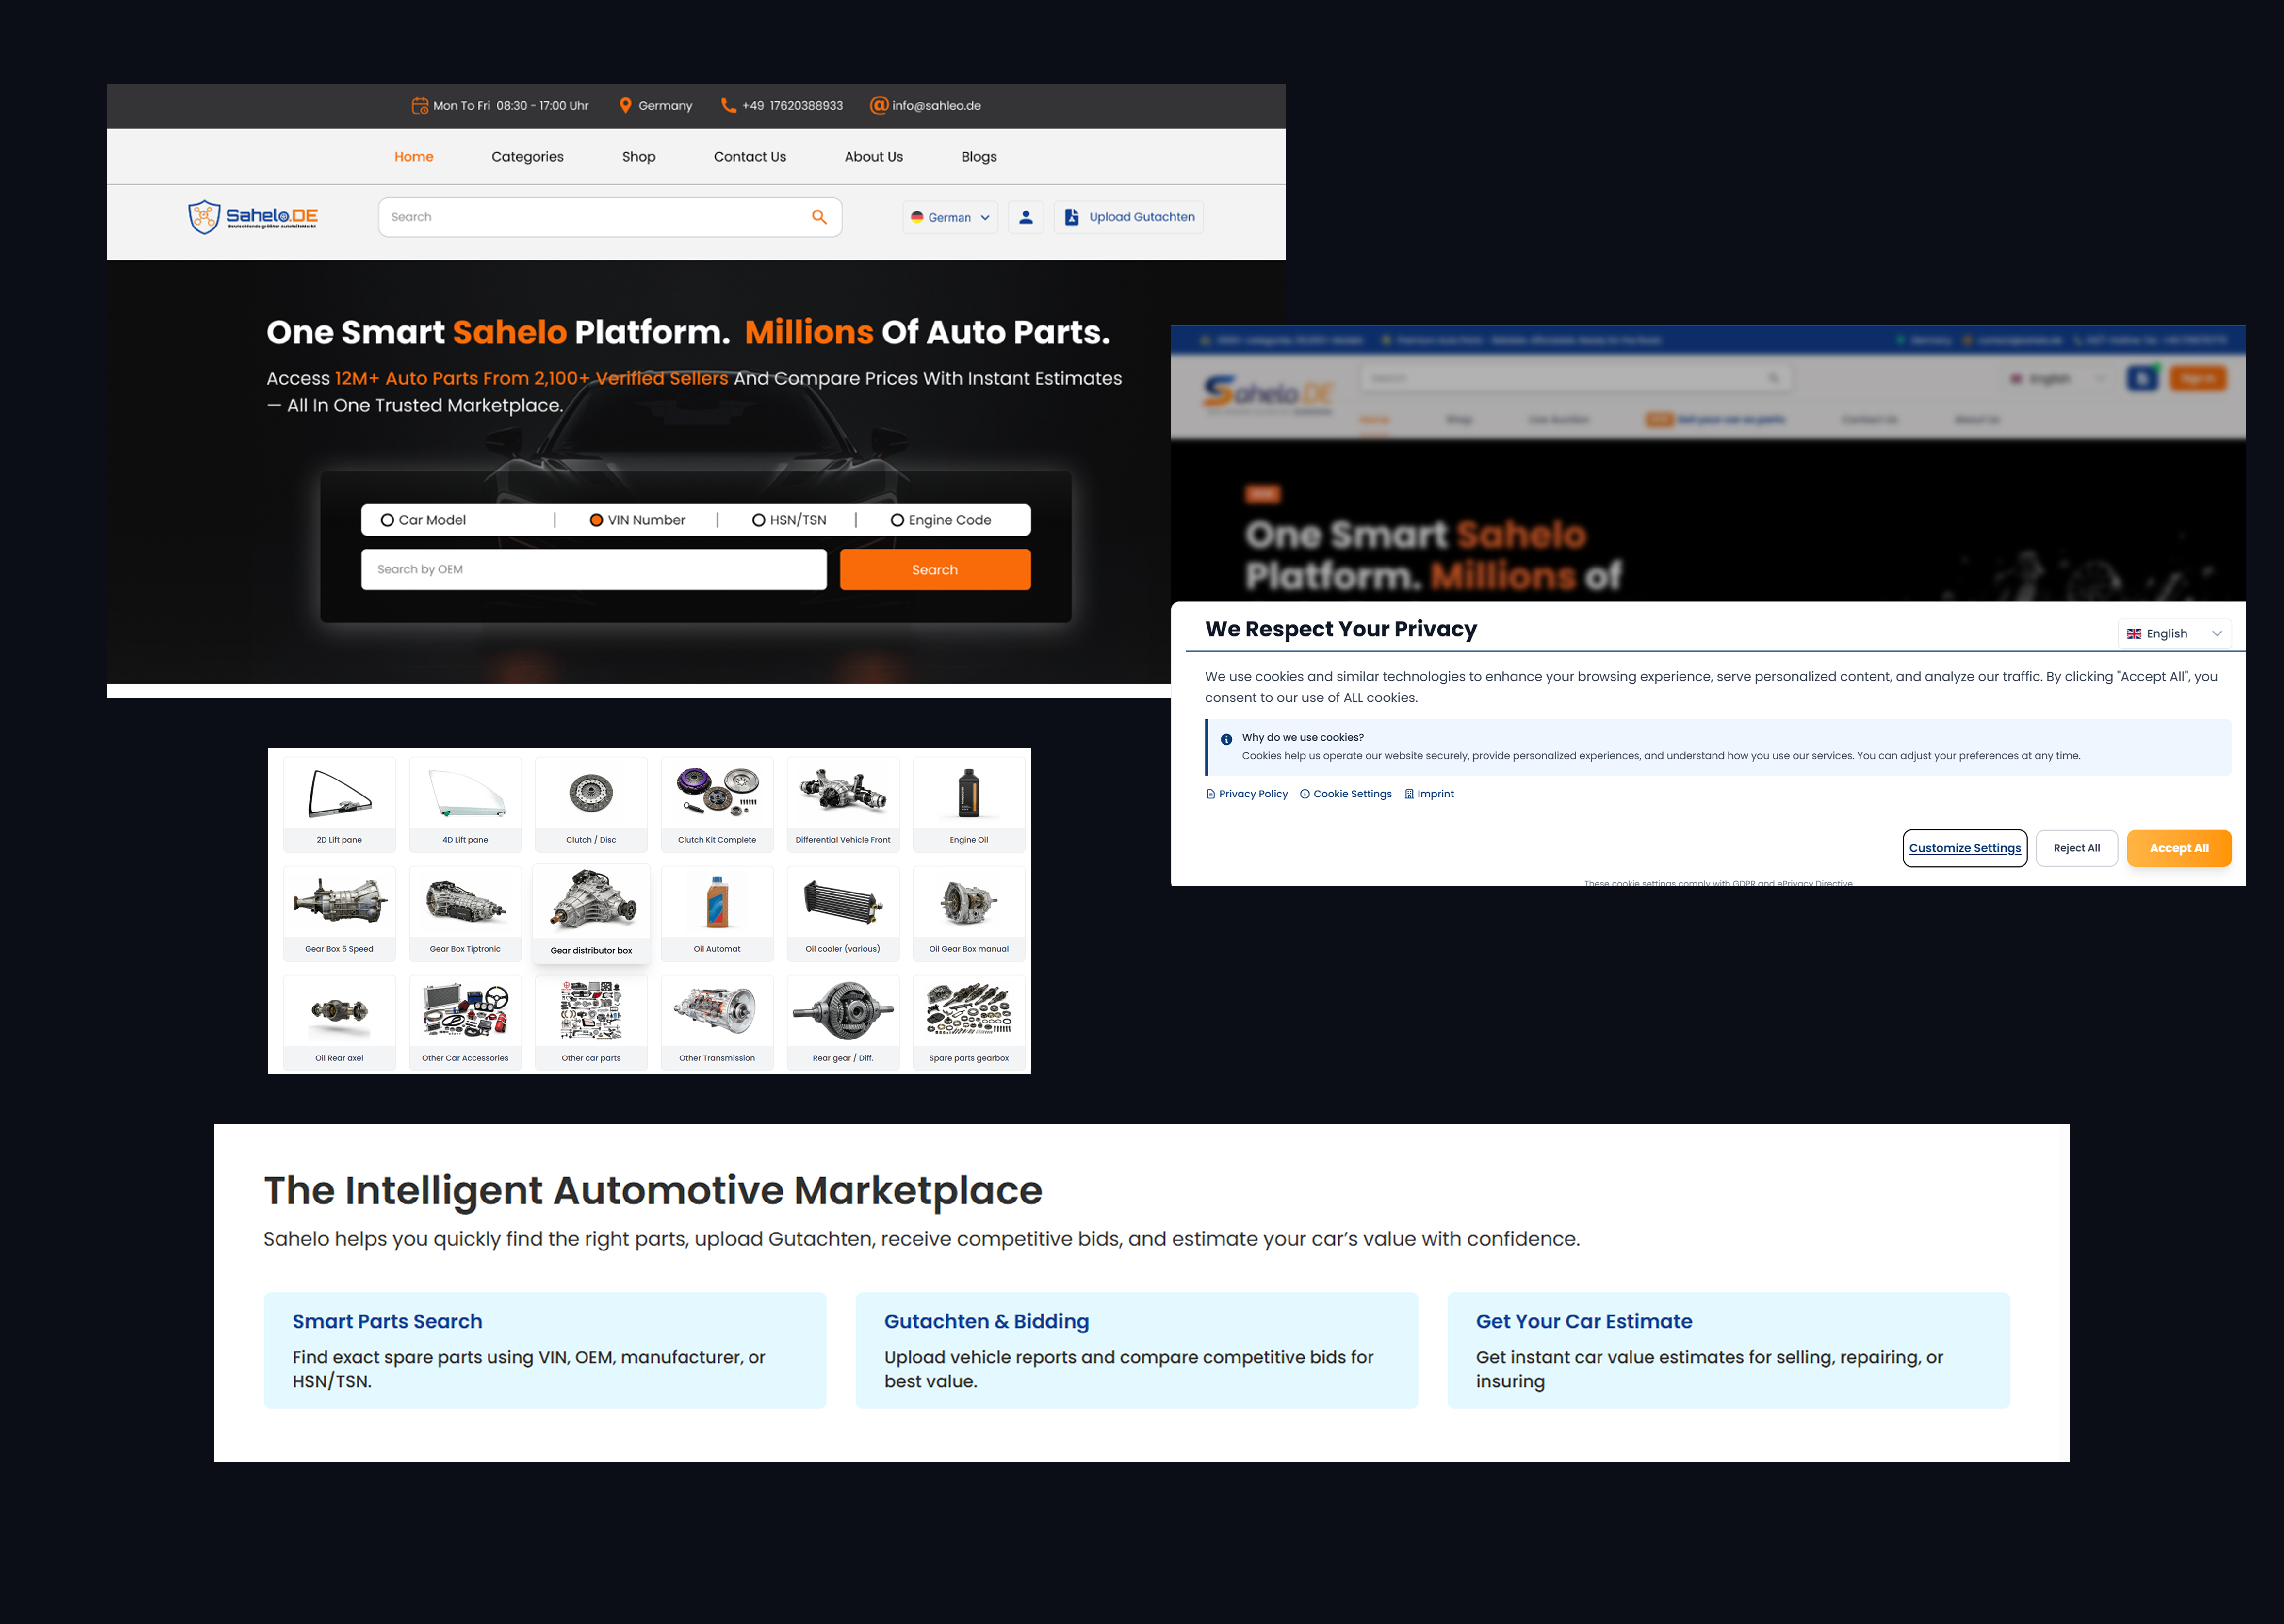Select the VIN Number radio option
The image size is (2284, 1624).
(596, 520)
